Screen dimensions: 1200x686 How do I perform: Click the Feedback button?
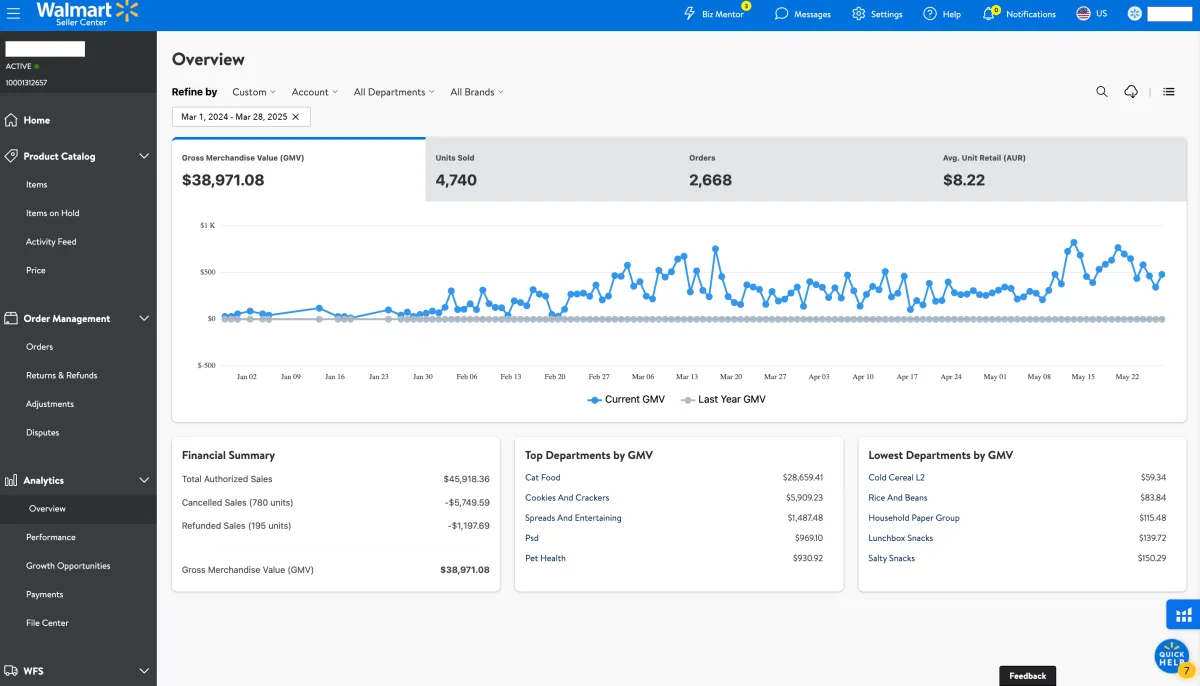[x=1027, y=676]
